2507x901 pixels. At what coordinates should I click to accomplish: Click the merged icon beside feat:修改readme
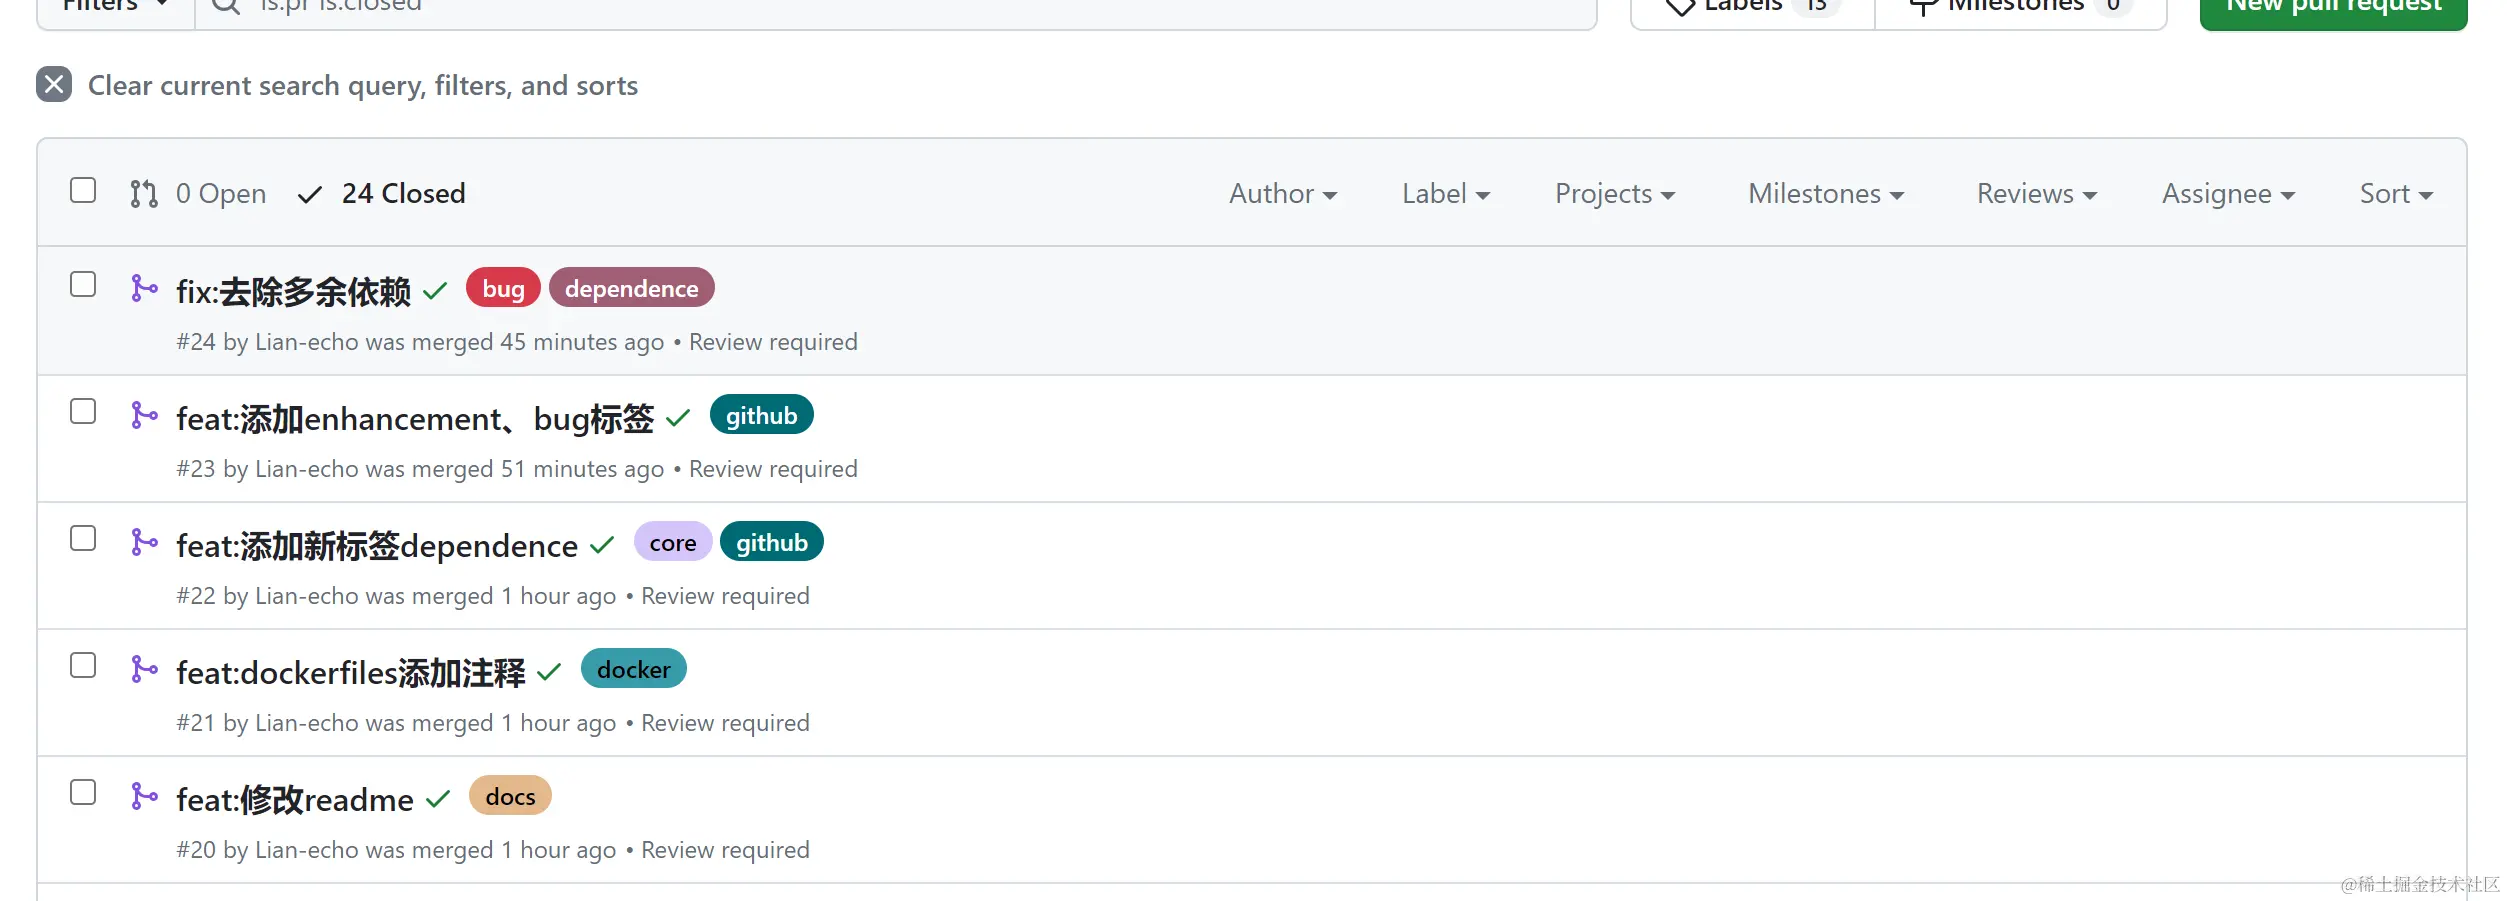coord(144,797)
